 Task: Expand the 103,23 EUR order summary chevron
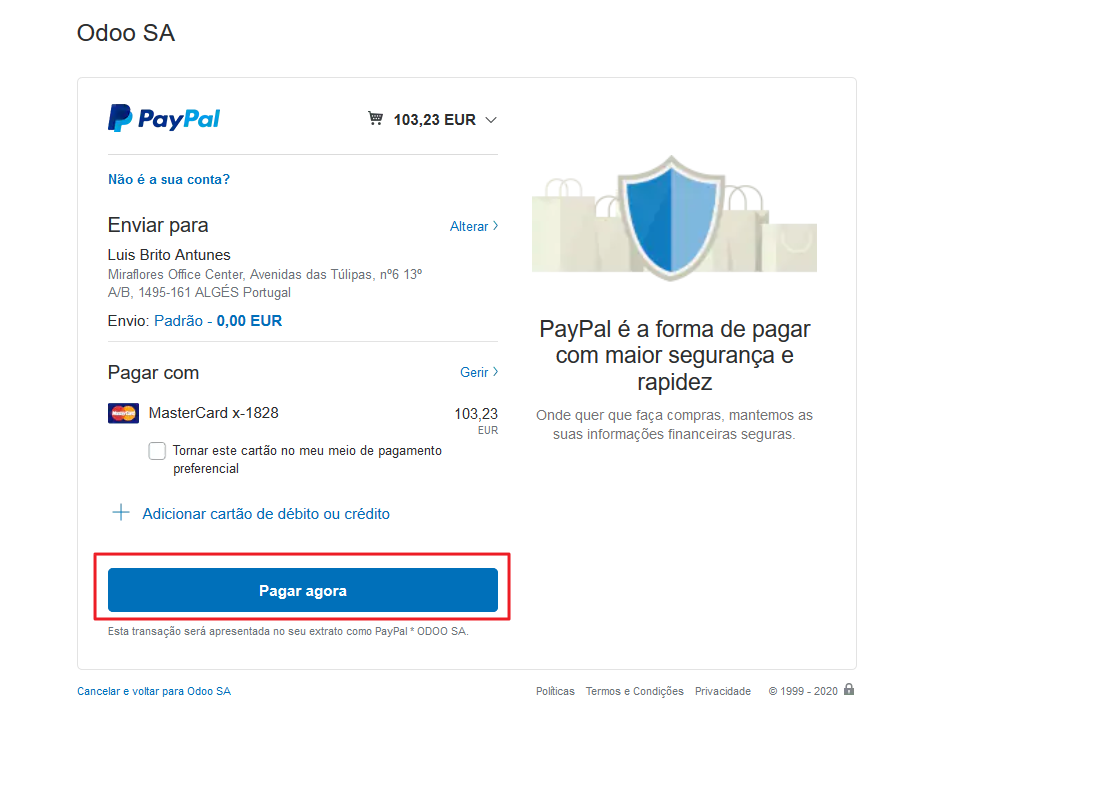tap(491, 120)
